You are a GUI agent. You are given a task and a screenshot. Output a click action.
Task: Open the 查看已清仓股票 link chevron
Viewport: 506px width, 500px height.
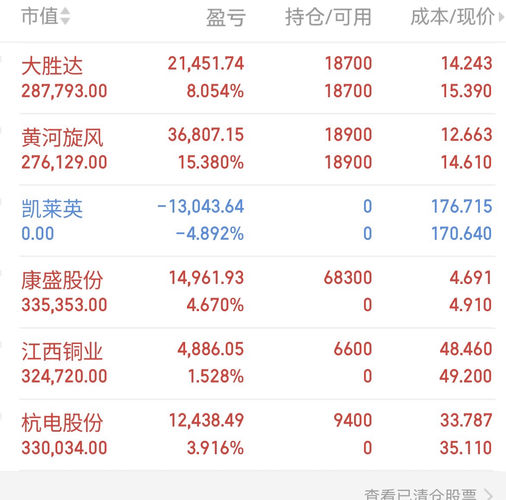click(x=488, y=495)
